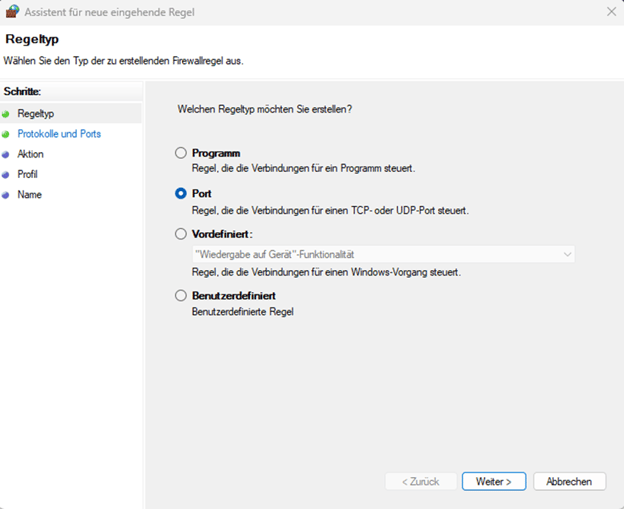Image resolution: width=624 pixels, height=509 pixels.
Task: Click the firewall icon in the title bar
Action: point(12,12)
